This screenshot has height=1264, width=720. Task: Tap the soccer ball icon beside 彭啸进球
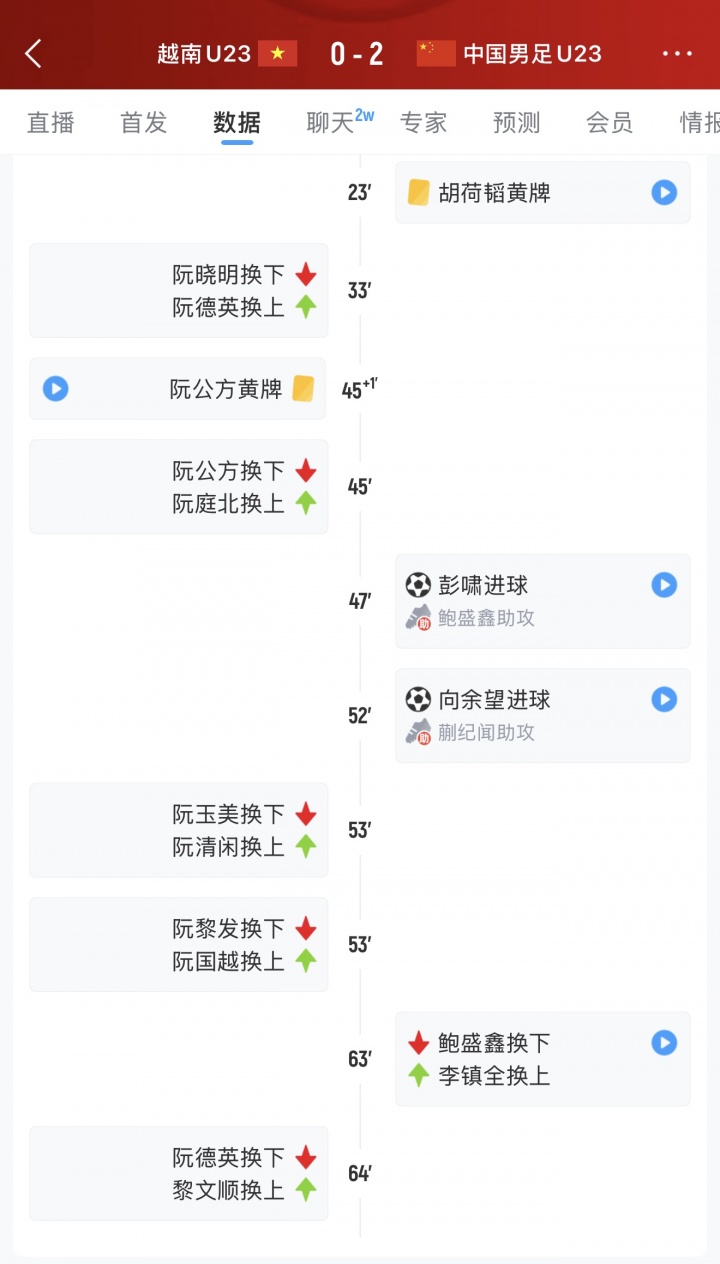pos(418,585)
